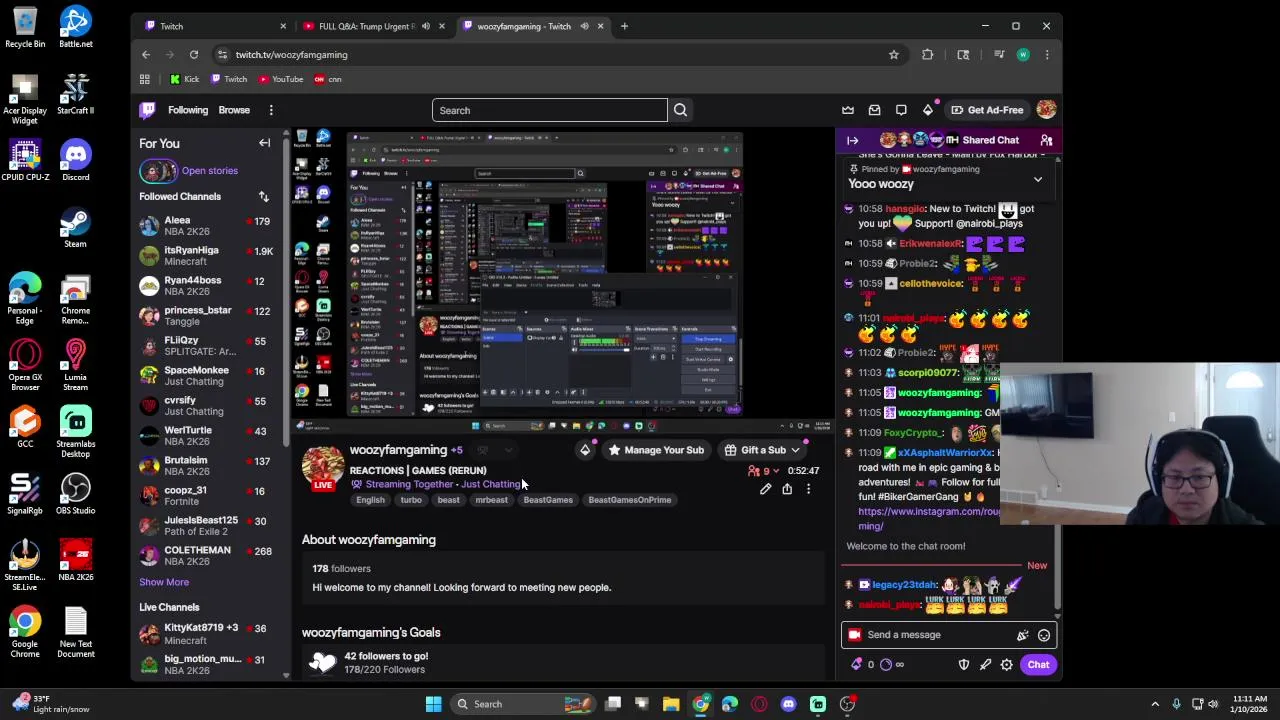Open the bits balance icon below chat

(857, 664)
